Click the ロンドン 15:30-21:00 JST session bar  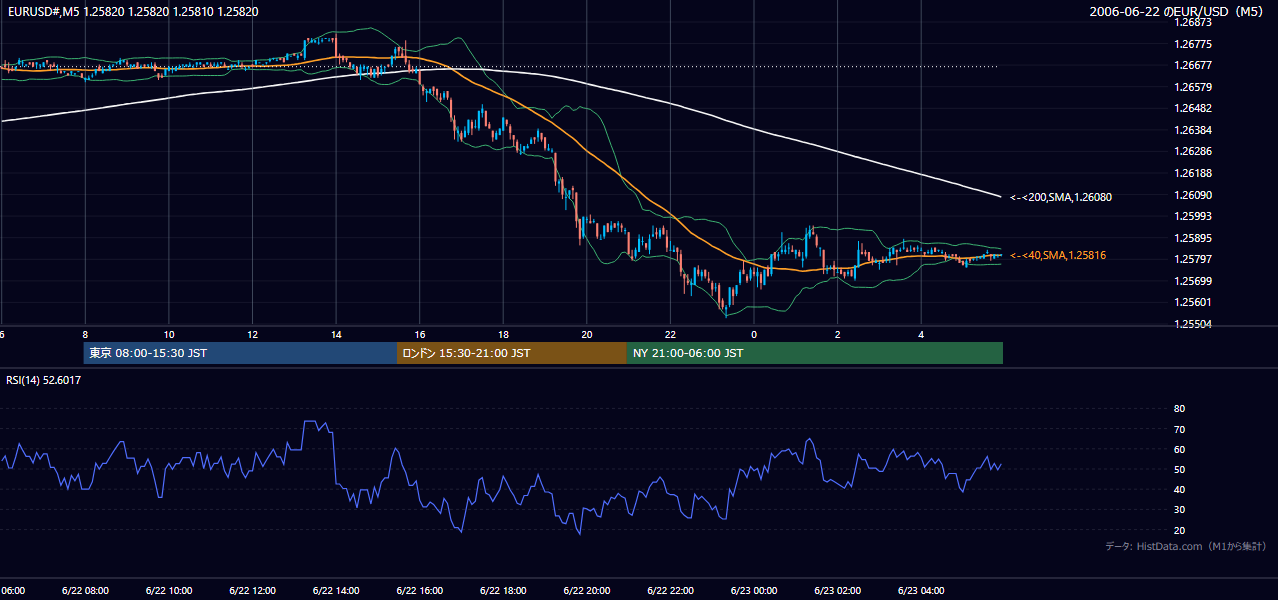(512, 353)
